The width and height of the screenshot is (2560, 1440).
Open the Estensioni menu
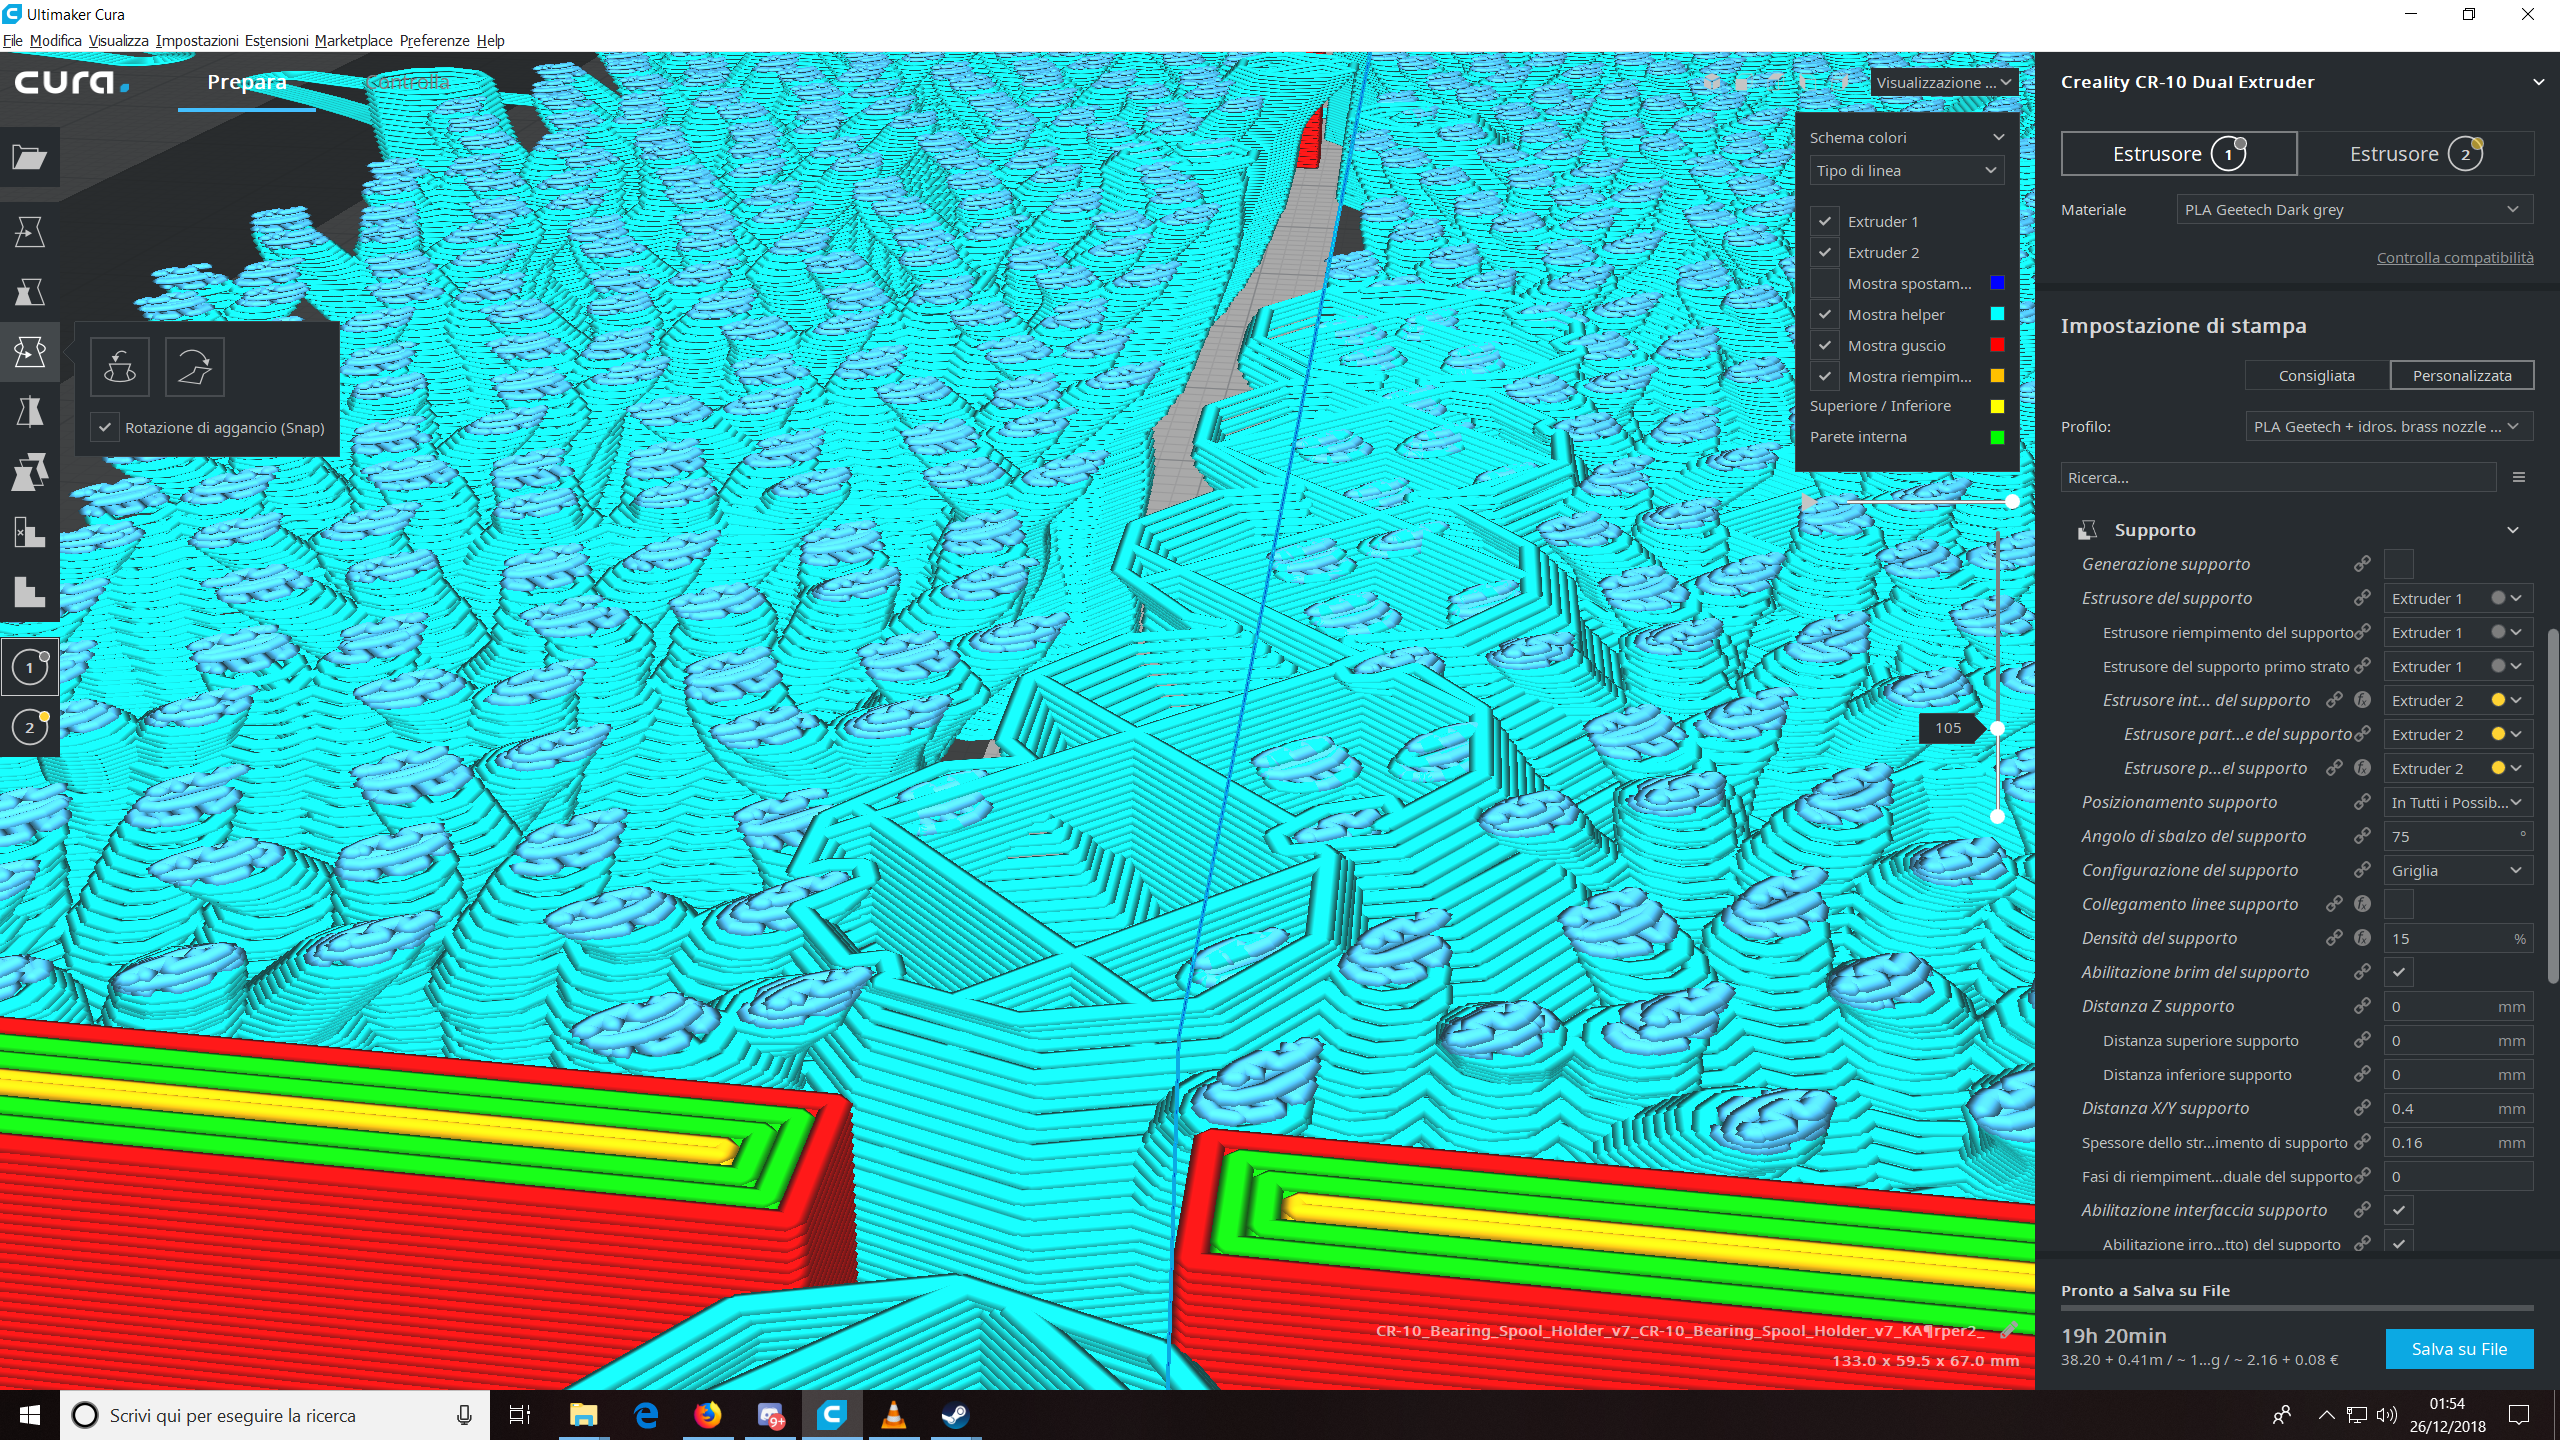coord(276,41)
